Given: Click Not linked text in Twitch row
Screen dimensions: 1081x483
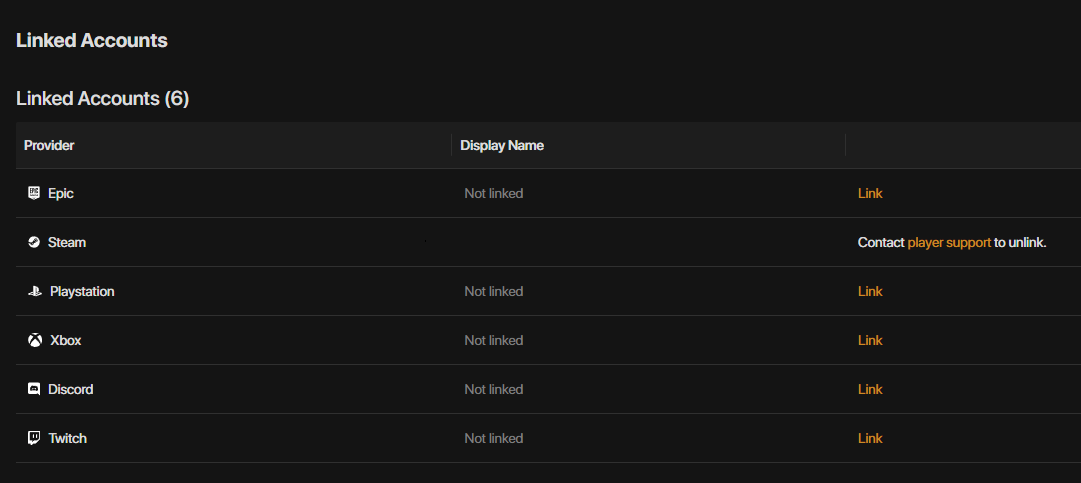Looking at the screenshot, I should [493, 438].
